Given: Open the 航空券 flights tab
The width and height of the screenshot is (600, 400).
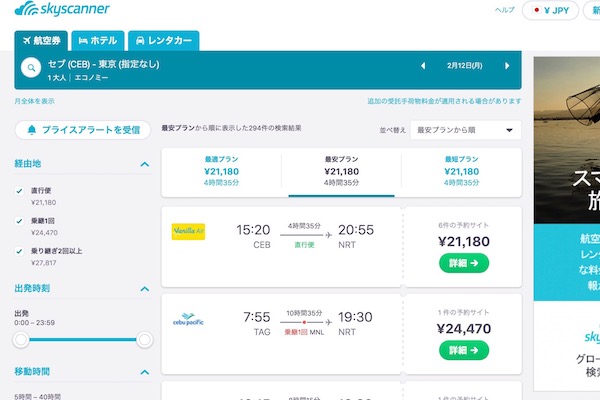Looking at the screenshot, I should click(41, 41).
